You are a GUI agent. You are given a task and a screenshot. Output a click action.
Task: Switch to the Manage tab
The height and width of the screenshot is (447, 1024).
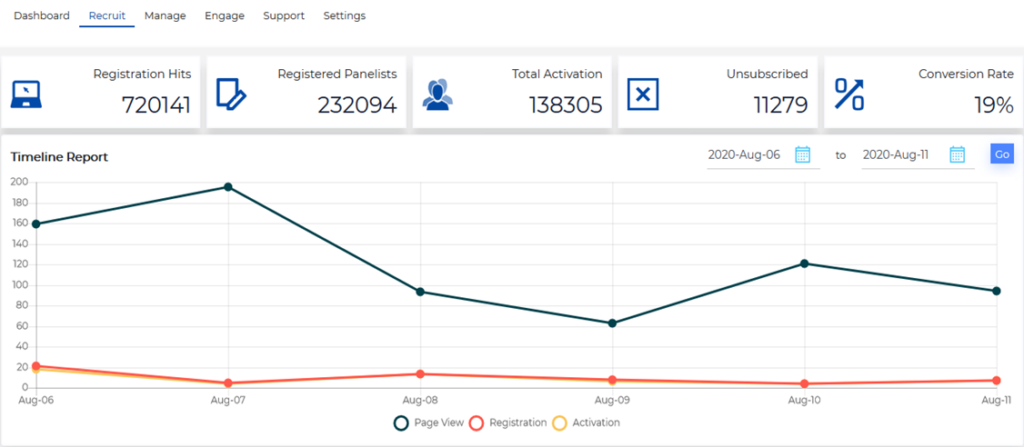coord(164,16)
